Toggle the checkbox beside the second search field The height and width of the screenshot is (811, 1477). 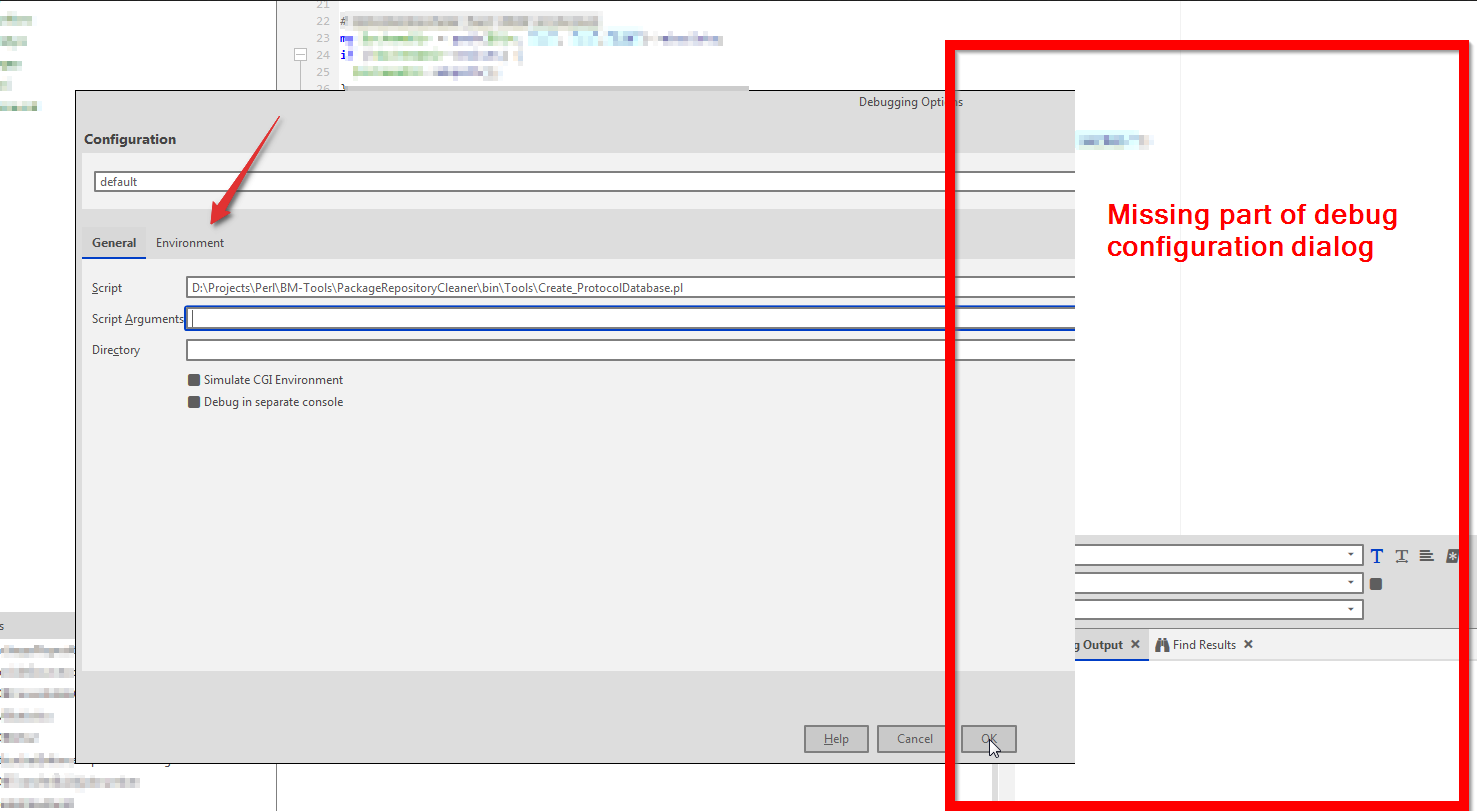click(x=1375, y=583)
